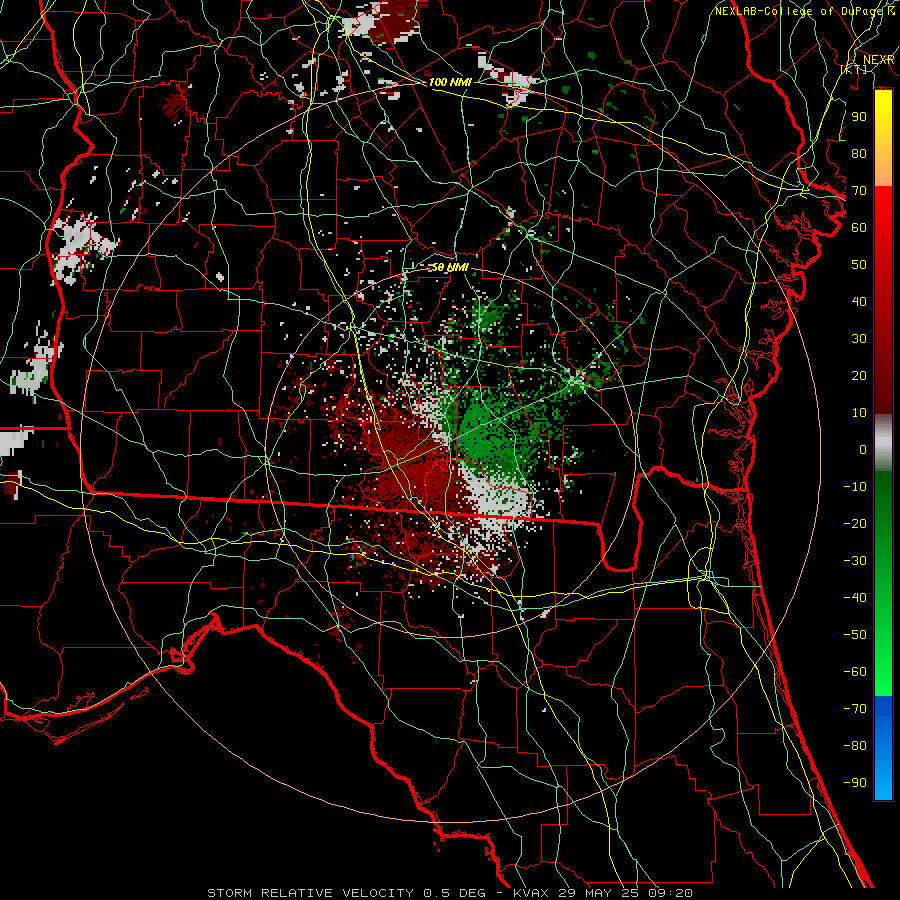Click the "29 MAY 25 09:20" timestamp
Image resolution: width=900 pixels, height=900 pixels.
[626, 893]
